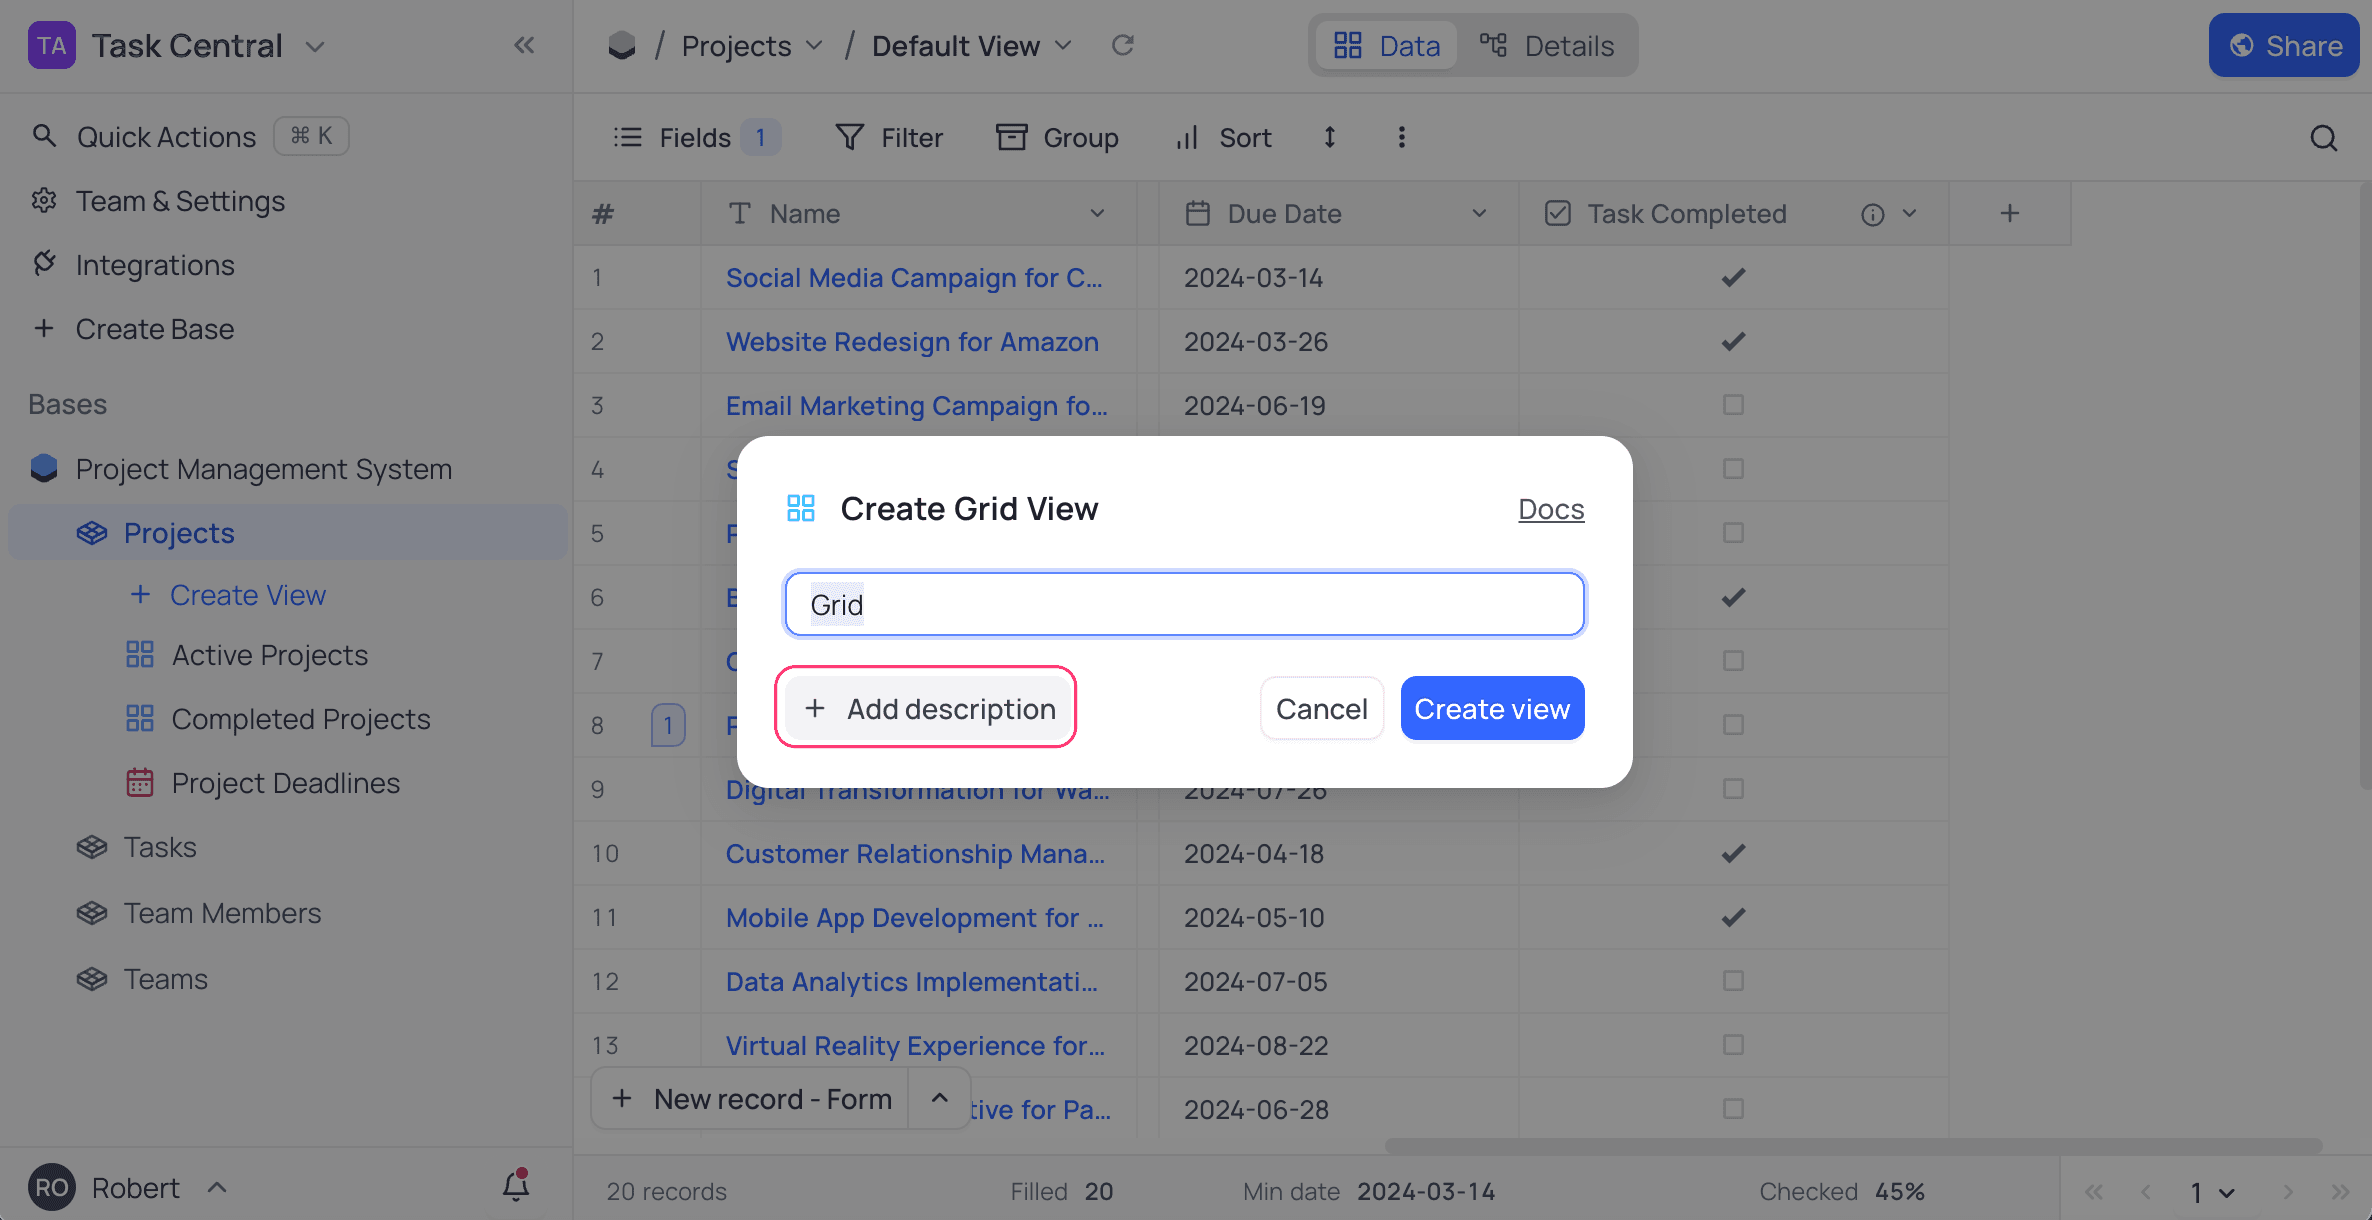
Task: Click the Task Completed info icon
Action: tap(1872, 214)
